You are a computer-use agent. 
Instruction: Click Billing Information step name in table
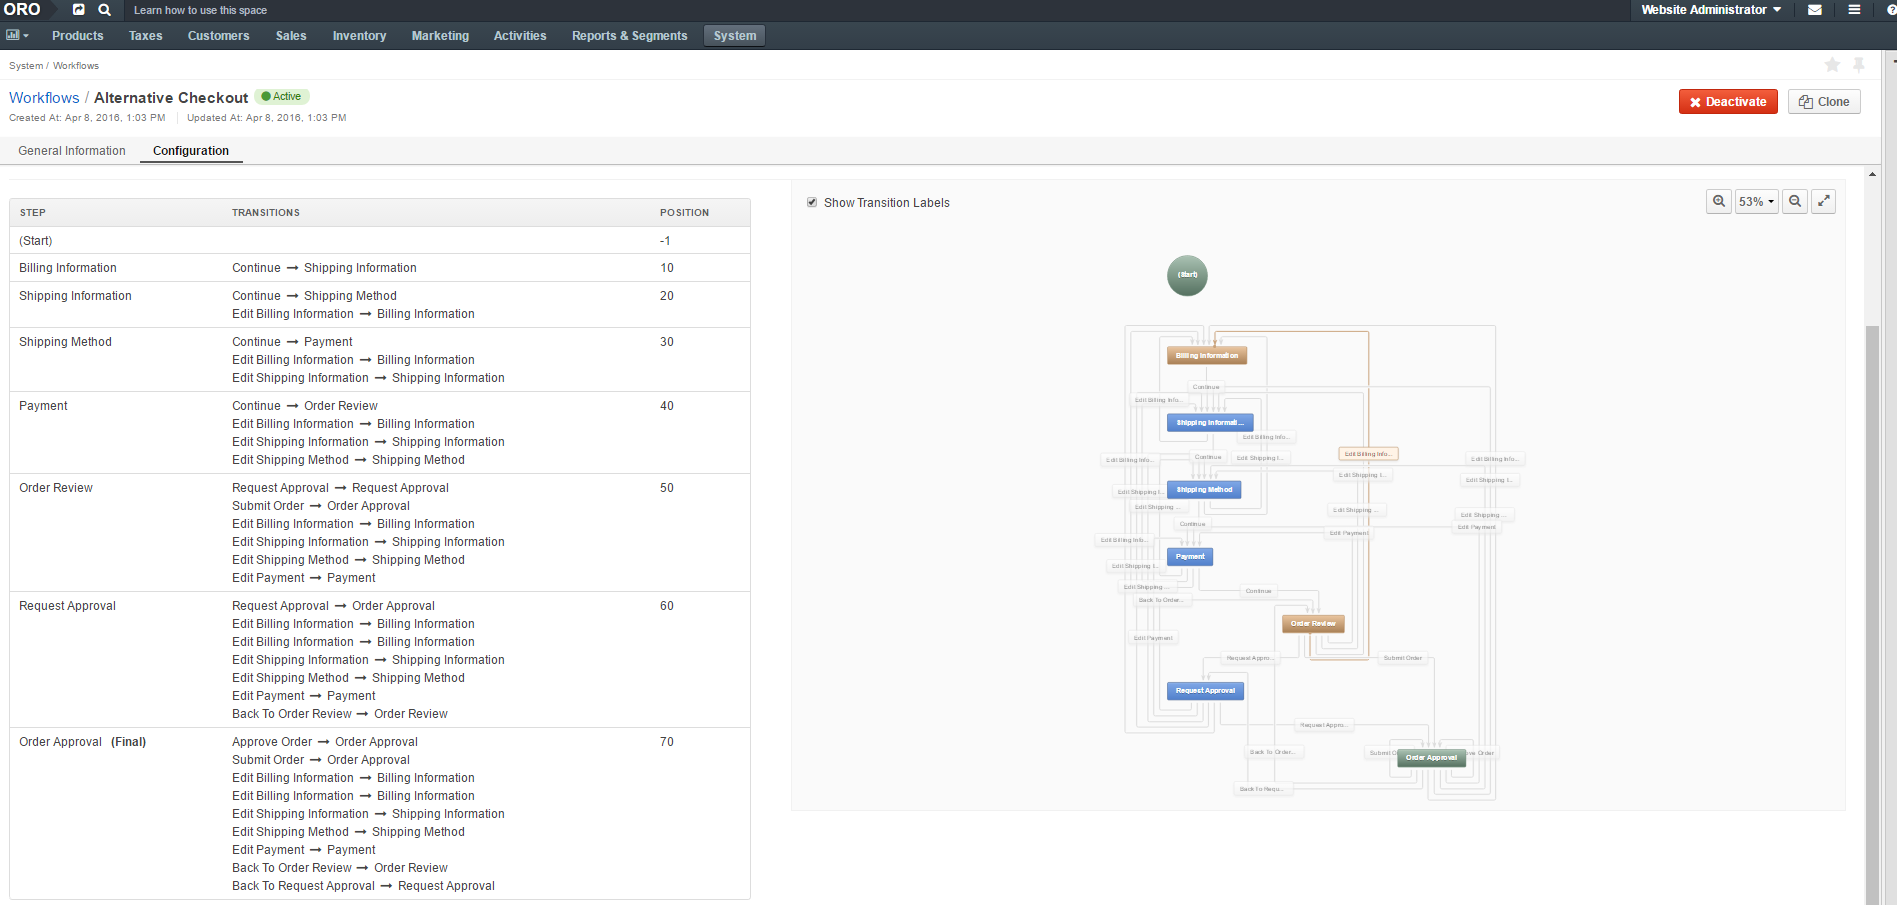[x=68, y=268]
